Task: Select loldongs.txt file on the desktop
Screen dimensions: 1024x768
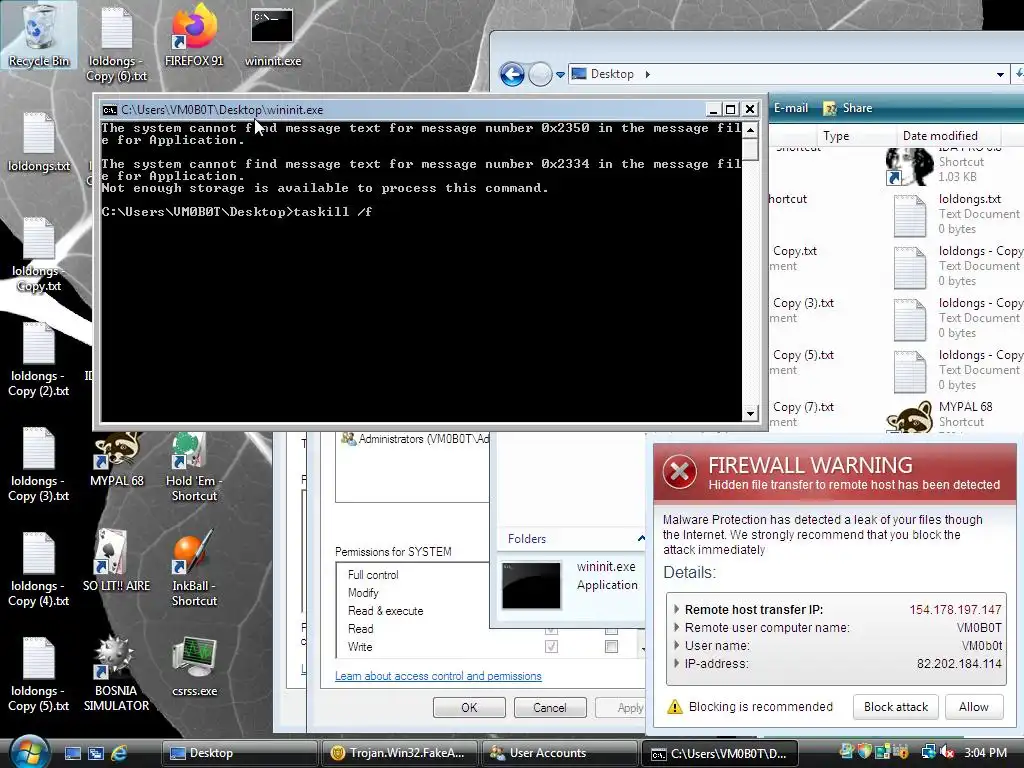Action: pos(39,142)
